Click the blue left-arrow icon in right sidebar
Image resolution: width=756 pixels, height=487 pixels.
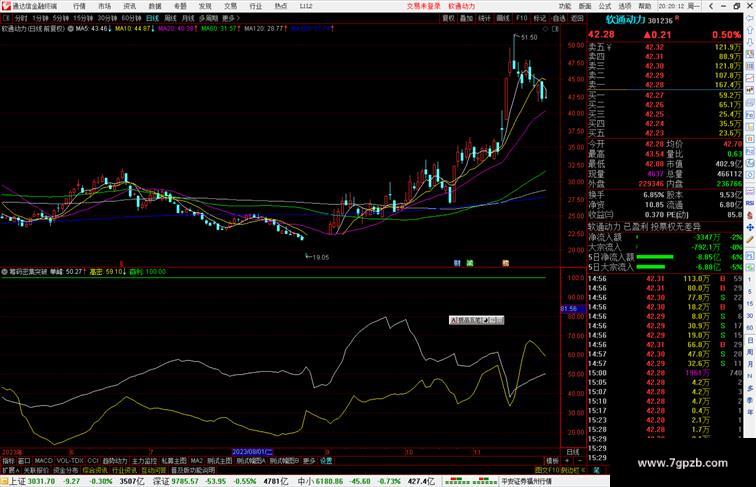(x=750, y=18)
